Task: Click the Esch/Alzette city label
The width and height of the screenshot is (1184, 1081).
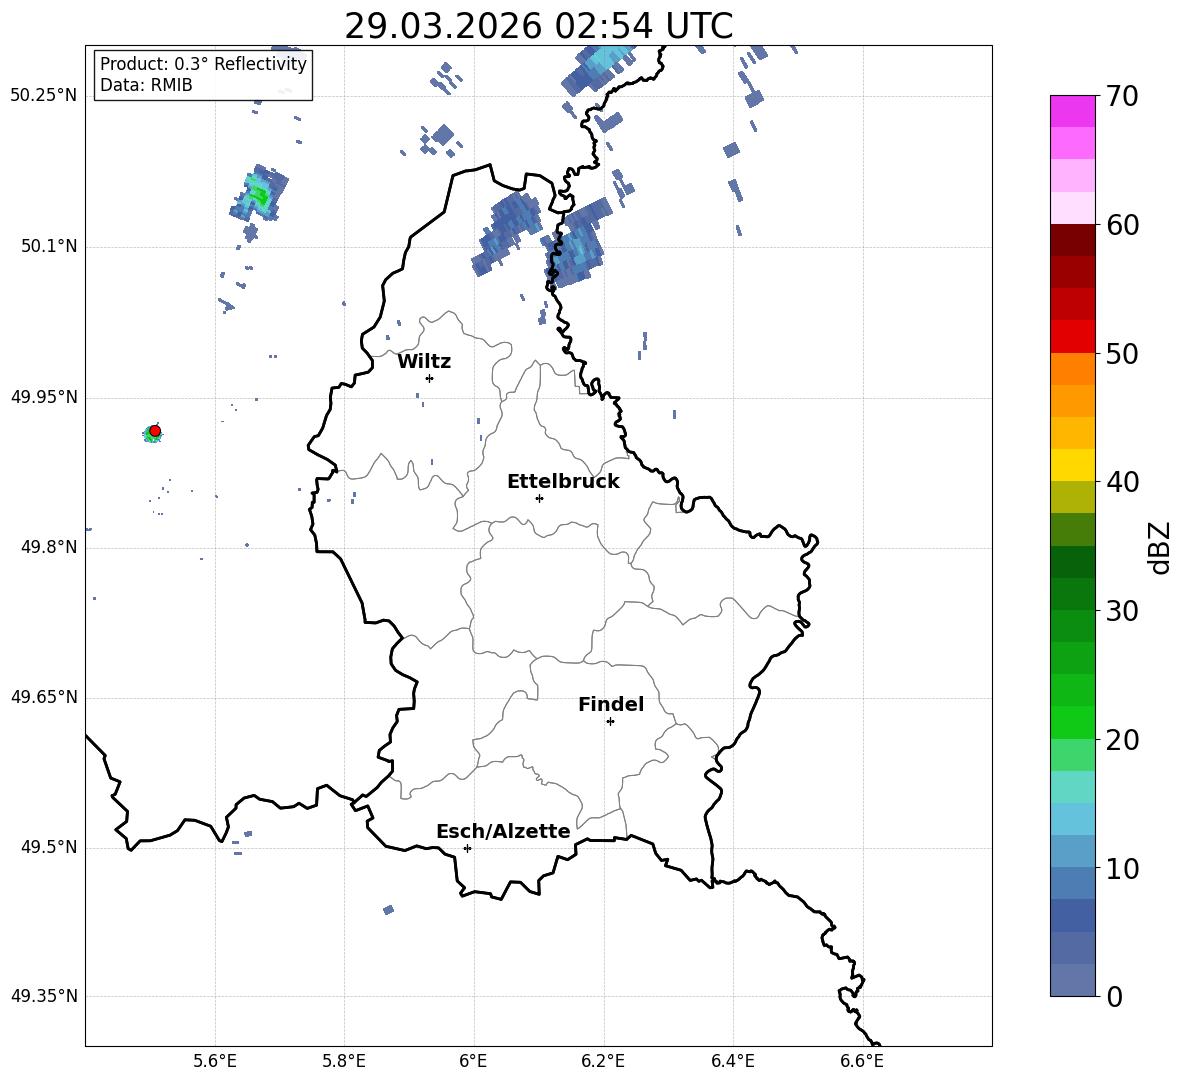Action: 503,831
